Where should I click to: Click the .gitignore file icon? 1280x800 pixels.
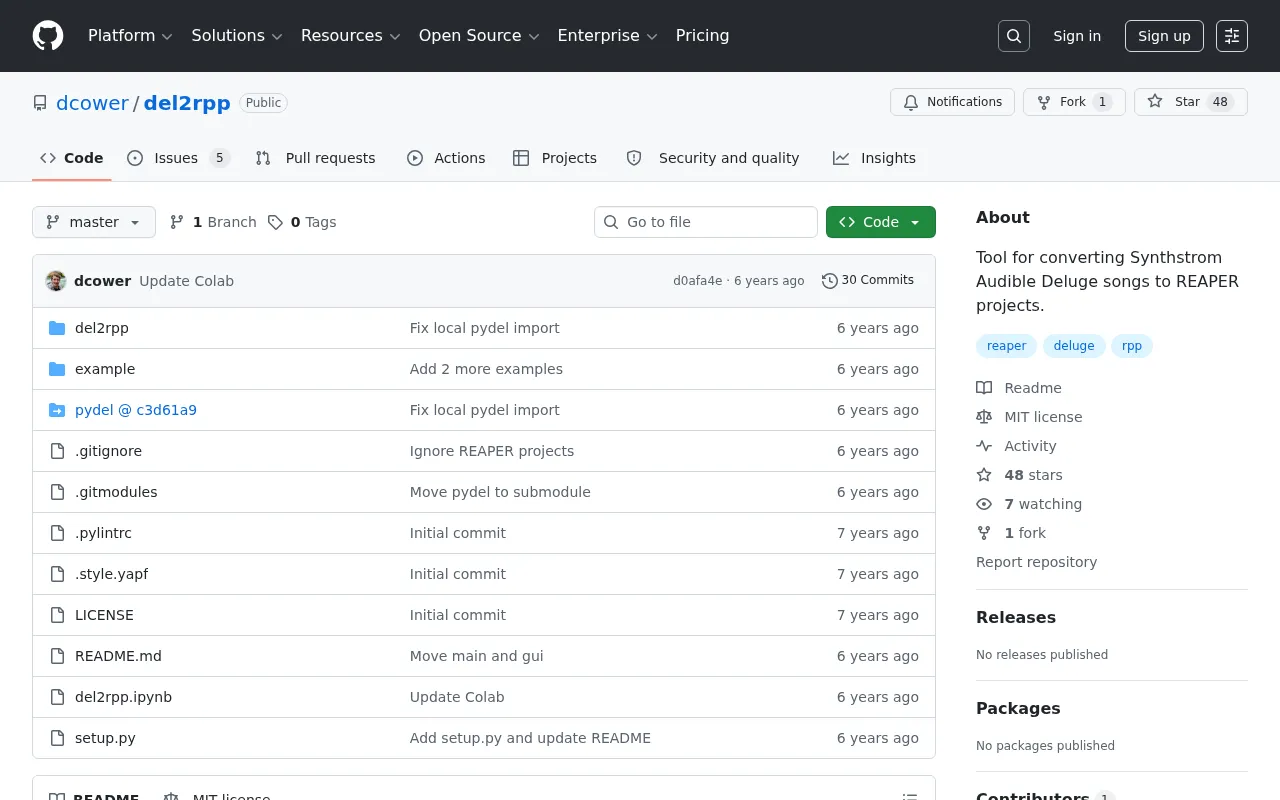click(x=57, y=451)
